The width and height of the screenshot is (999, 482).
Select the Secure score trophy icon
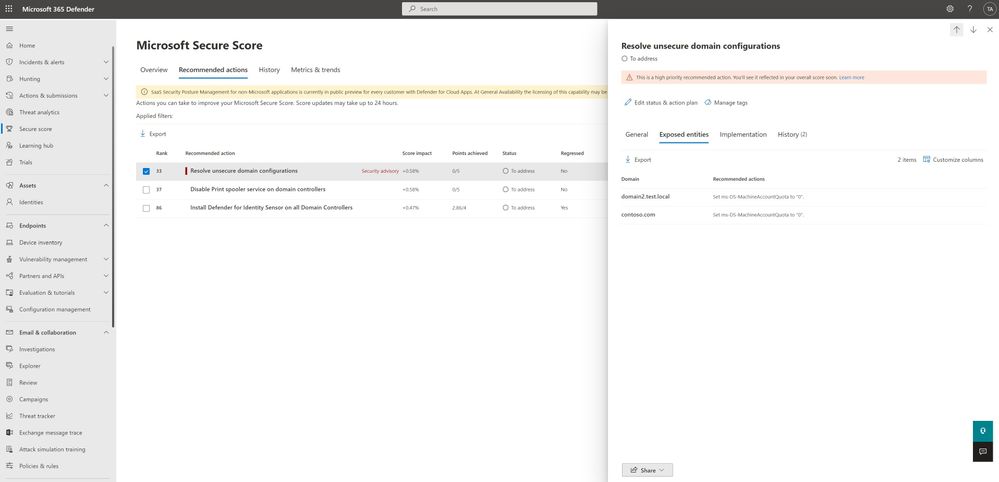tap(9, 129)
